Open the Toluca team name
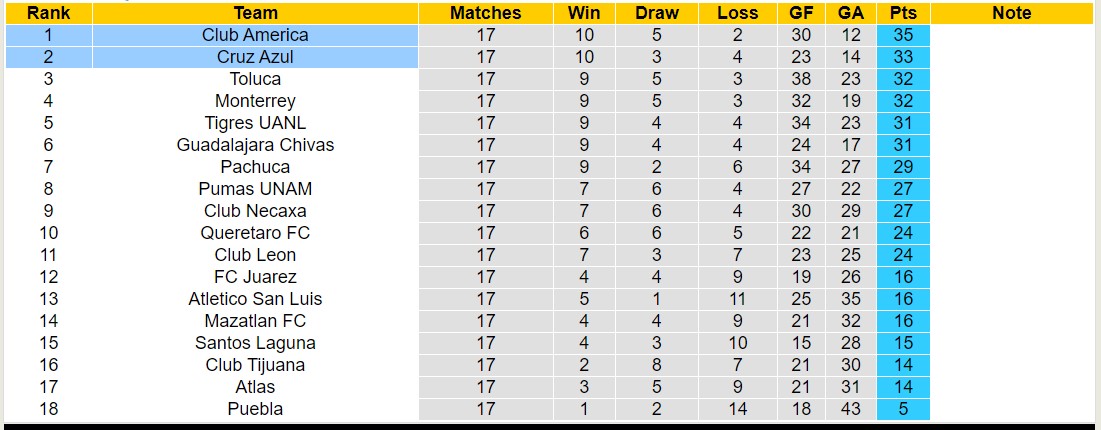This screenshot has height=430, width=1101. pos(255,79)
